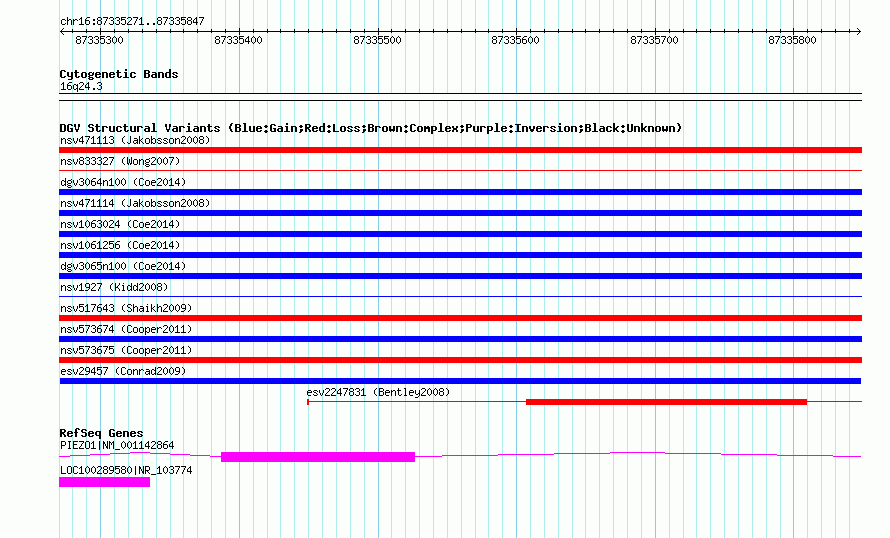Open nsv1063024 (Coe2014) variant details

point(120,224)
